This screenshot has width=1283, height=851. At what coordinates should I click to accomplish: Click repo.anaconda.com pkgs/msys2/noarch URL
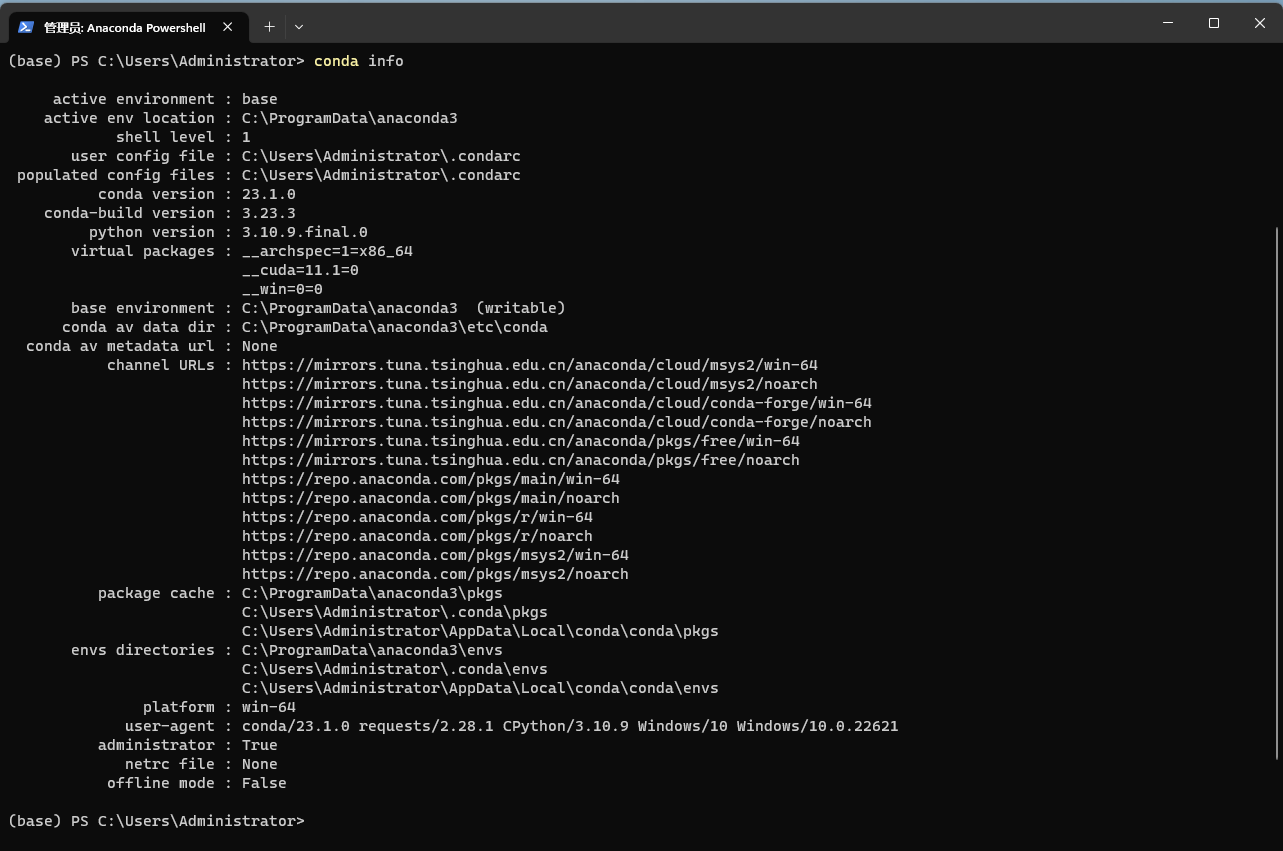[435, 574]
